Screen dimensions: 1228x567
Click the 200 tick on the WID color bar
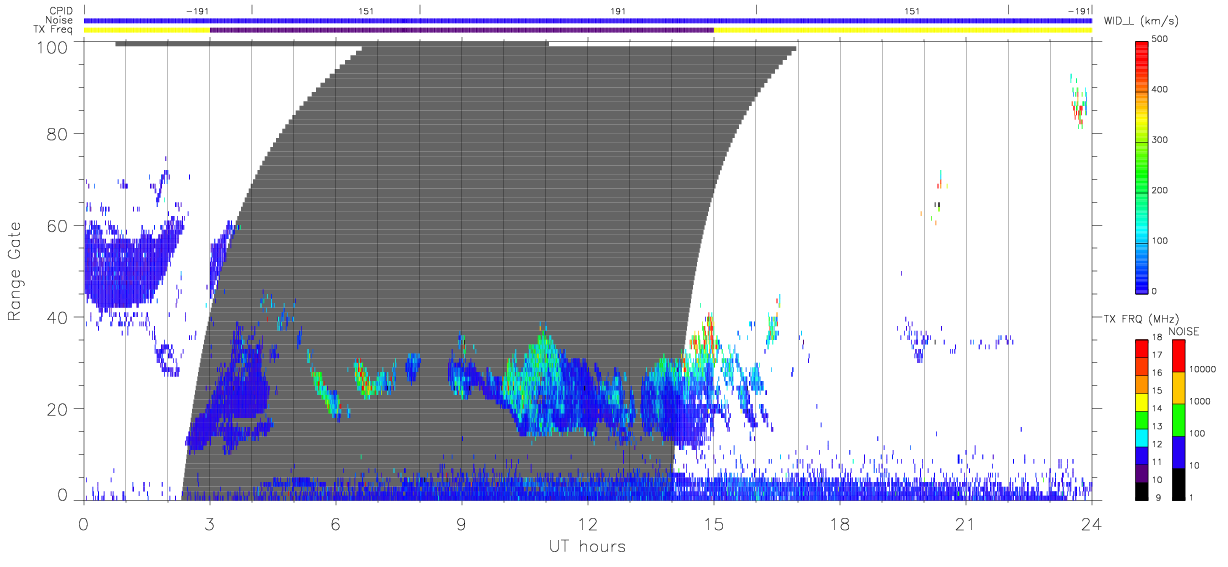[x=1160, y=190]
